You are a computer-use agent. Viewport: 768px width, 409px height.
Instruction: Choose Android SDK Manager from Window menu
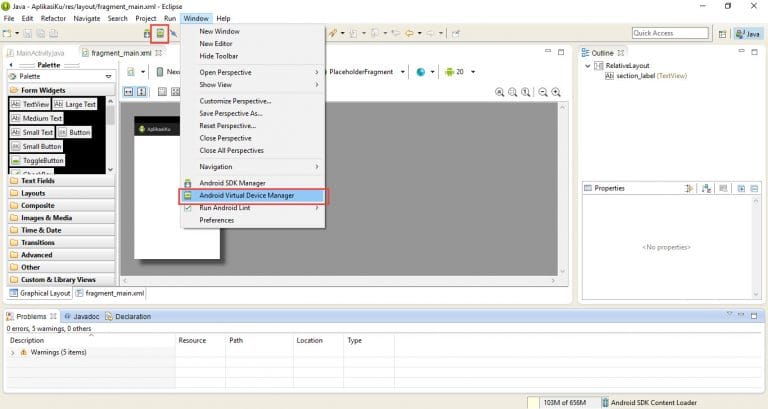coord(253,183)
